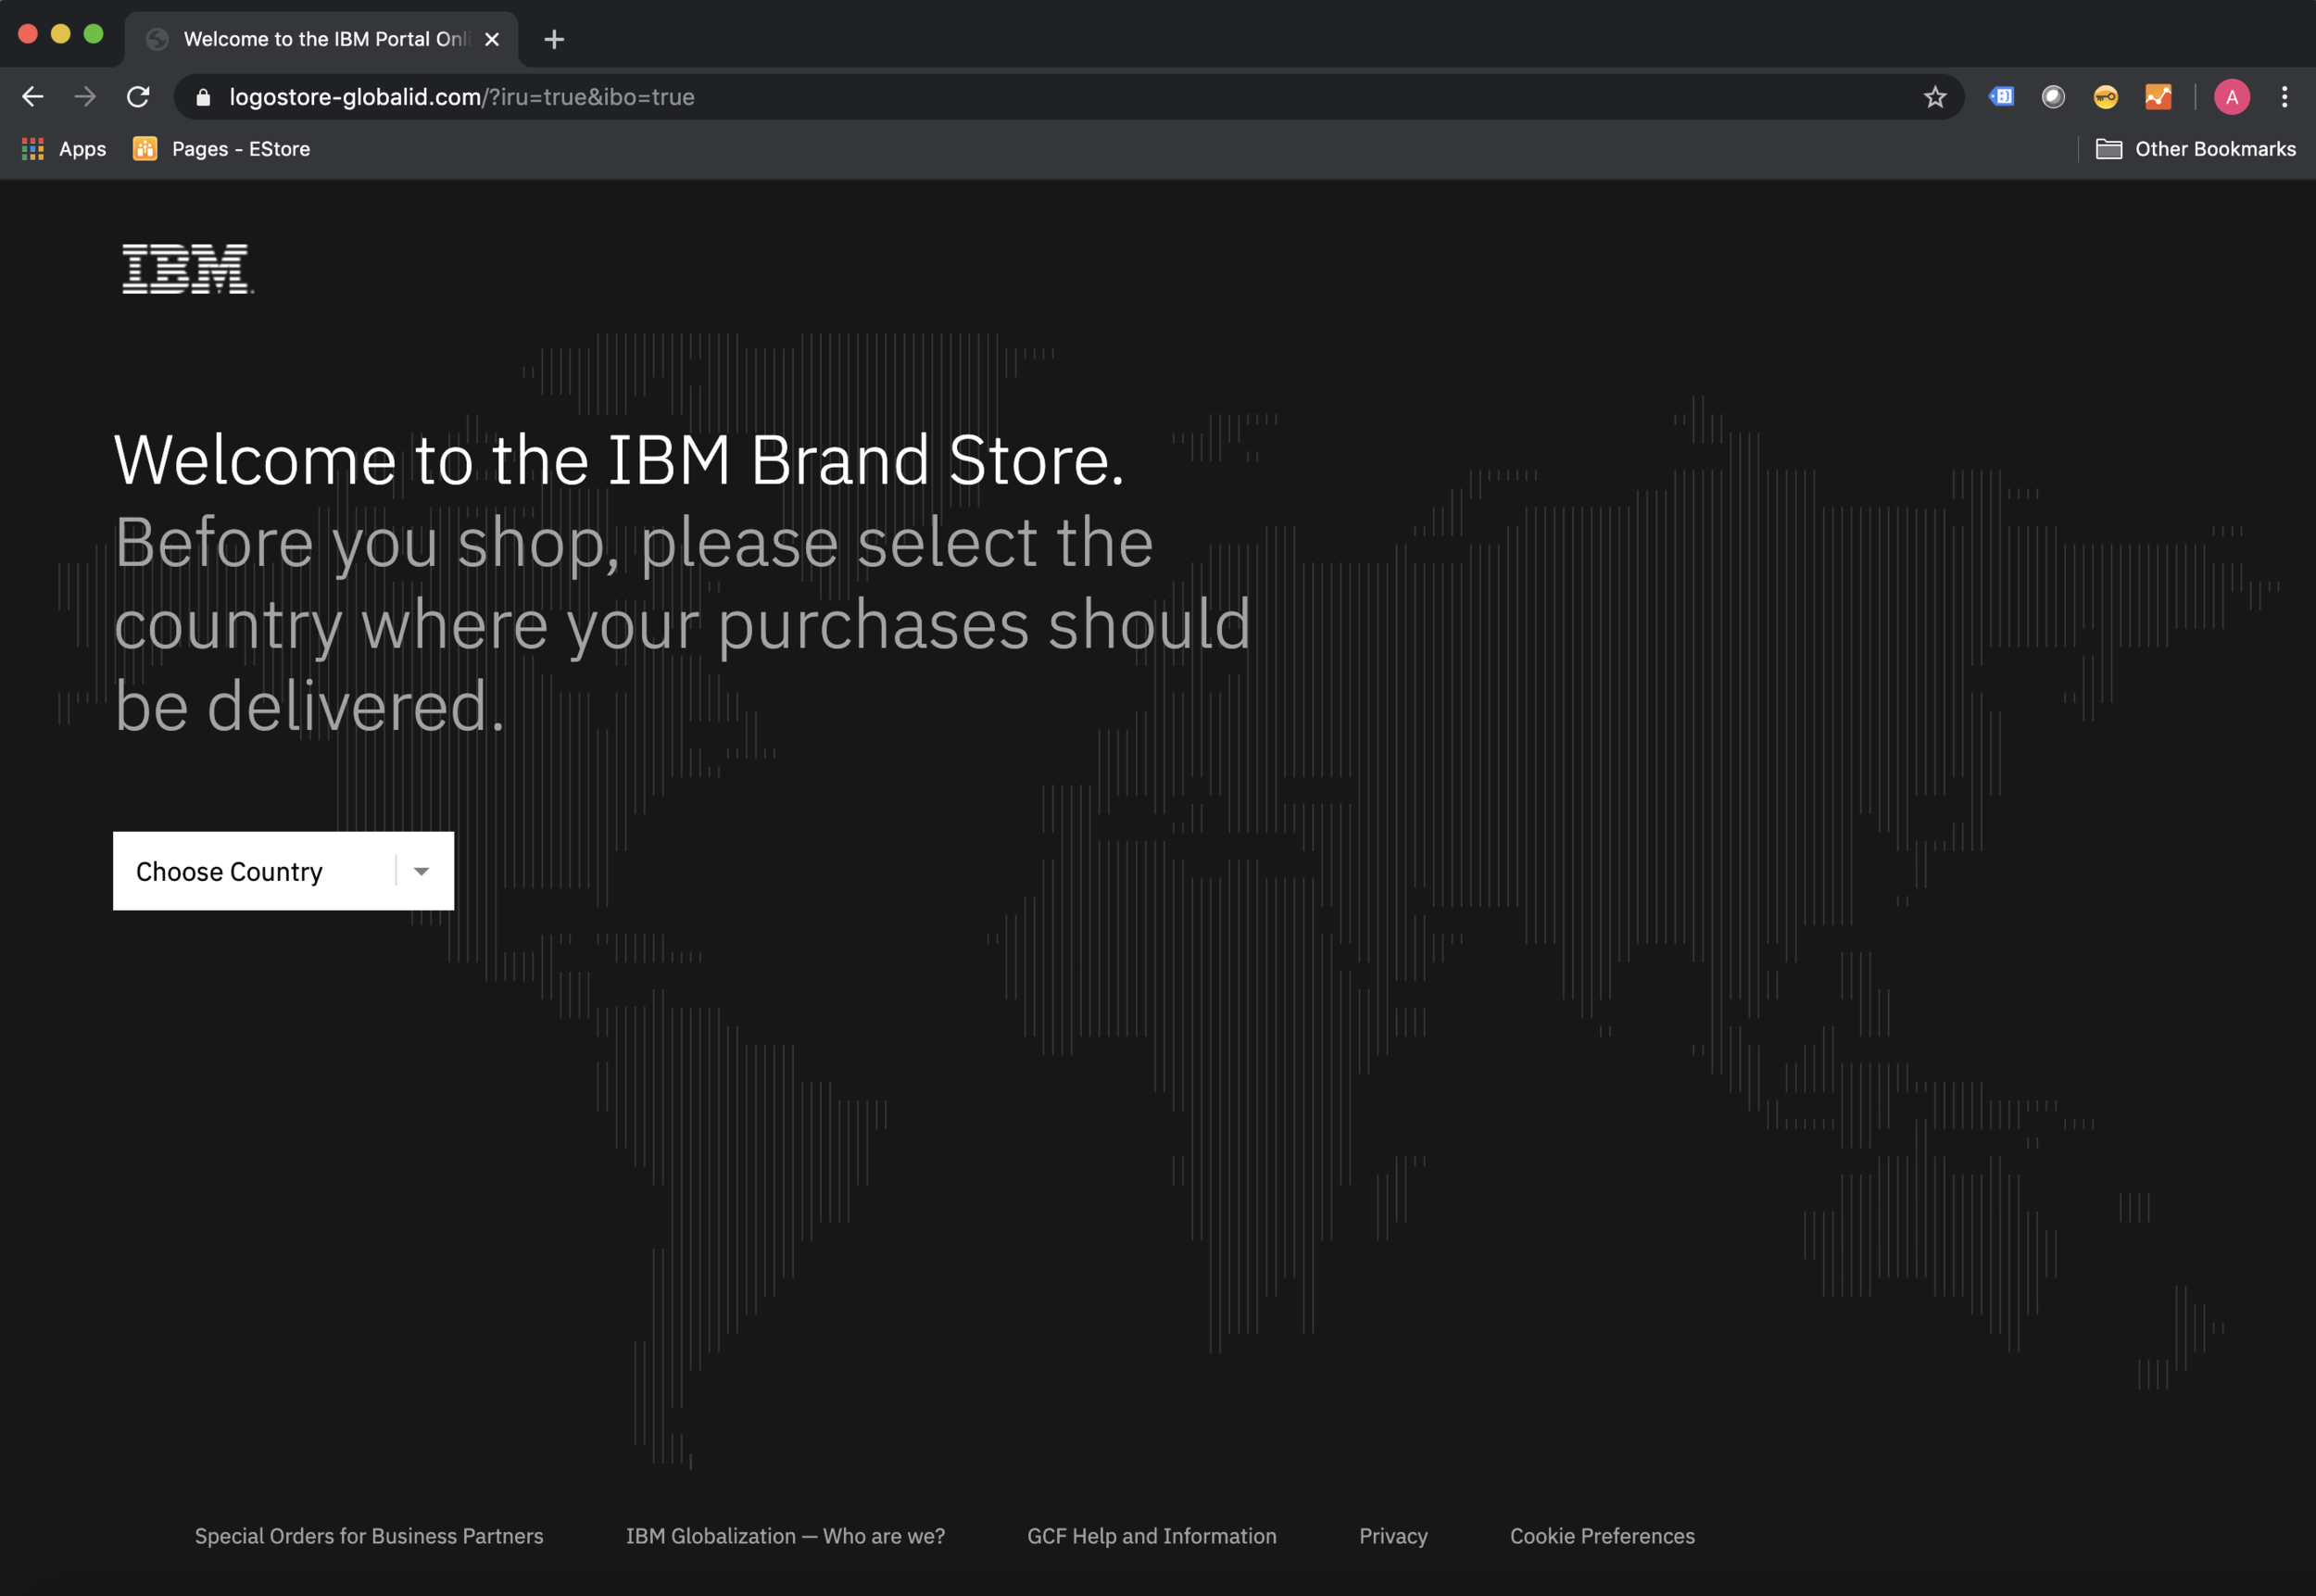Open the Chrome three-dot menu
The image size is (2316, 1596).
[2285, 96]
